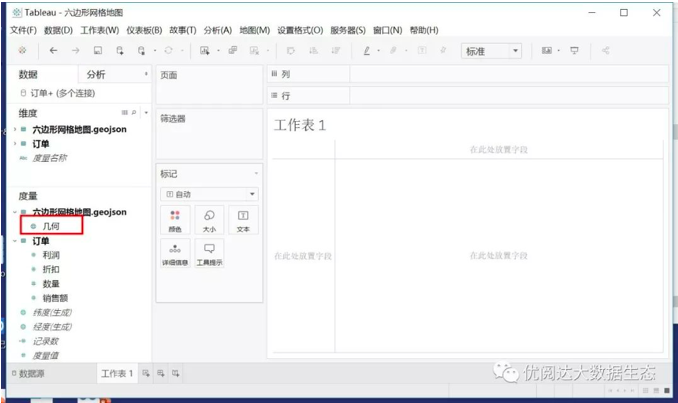678x403 pixels.
Task: Click the 大小 size marks button
Action: pyautogui.click(x=209, y=220)
